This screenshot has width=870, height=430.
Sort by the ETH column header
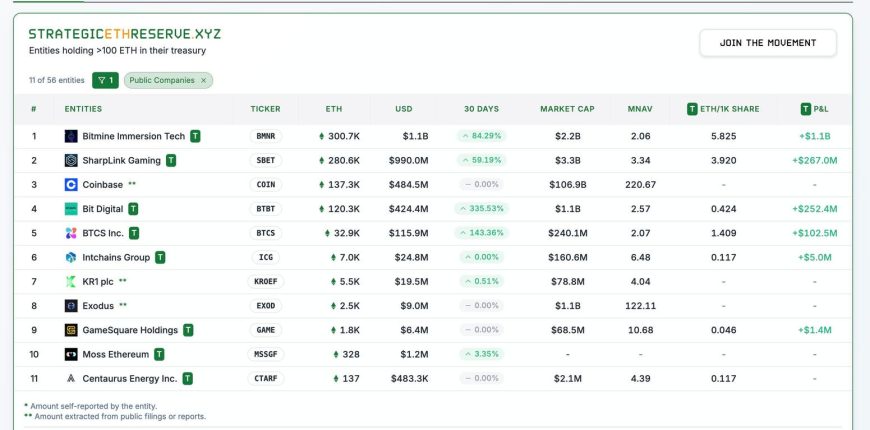(x=334, y=109)
